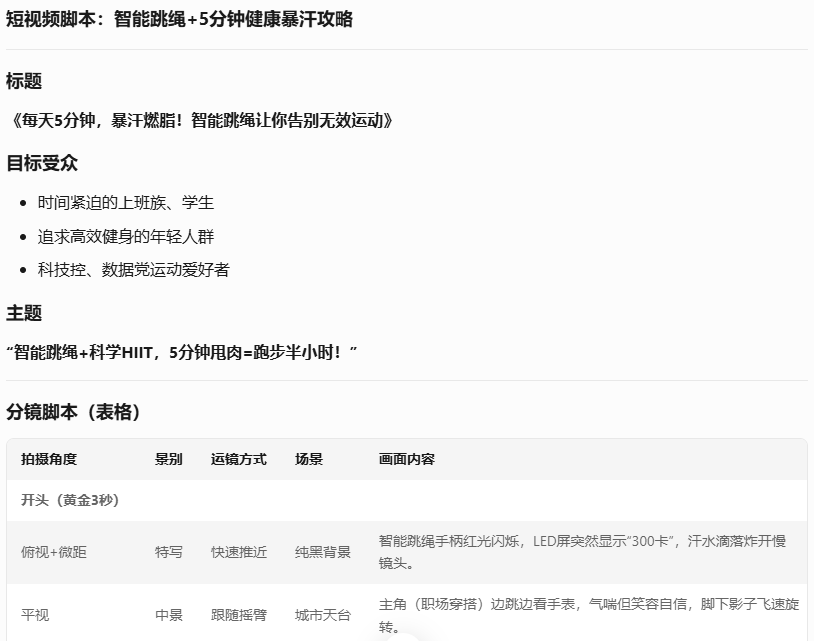Click the 跟随摇臂 camera movement cell

(x=239, y=613)
